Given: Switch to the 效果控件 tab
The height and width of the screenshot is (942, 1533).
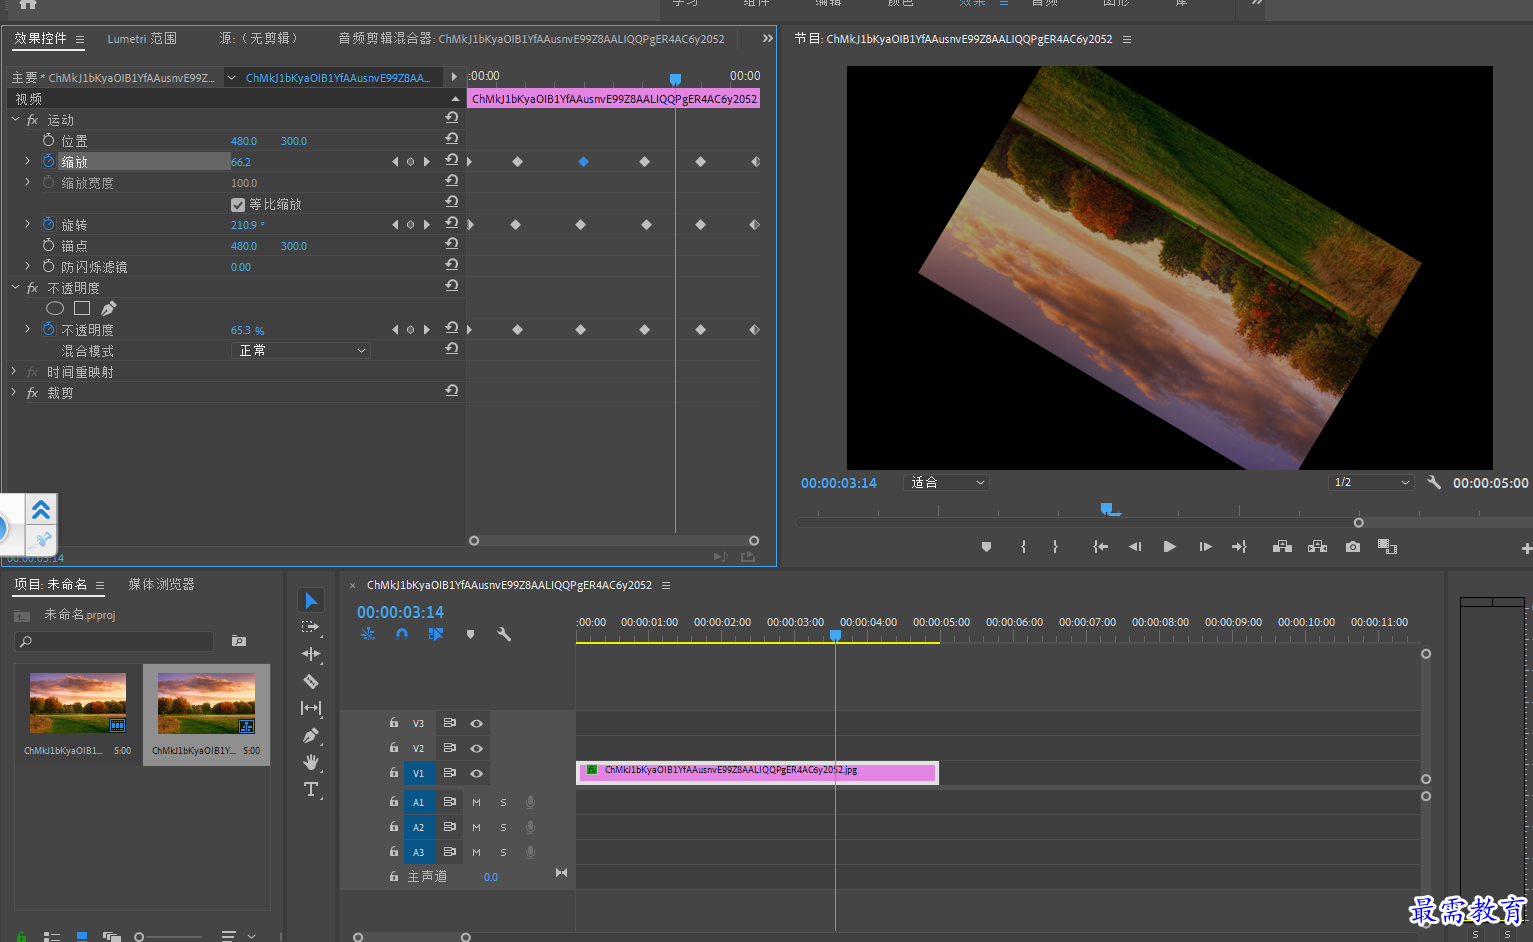Looking at the screenshot, I should coord(40,38).
